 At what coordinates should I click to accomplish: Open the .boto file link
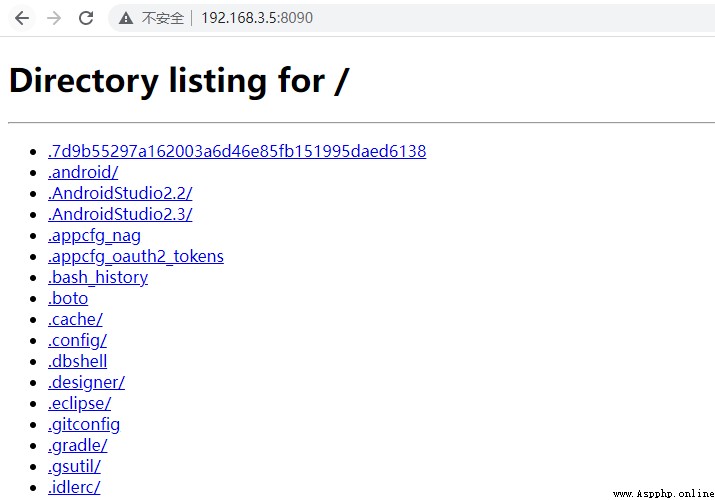point(68,299)
